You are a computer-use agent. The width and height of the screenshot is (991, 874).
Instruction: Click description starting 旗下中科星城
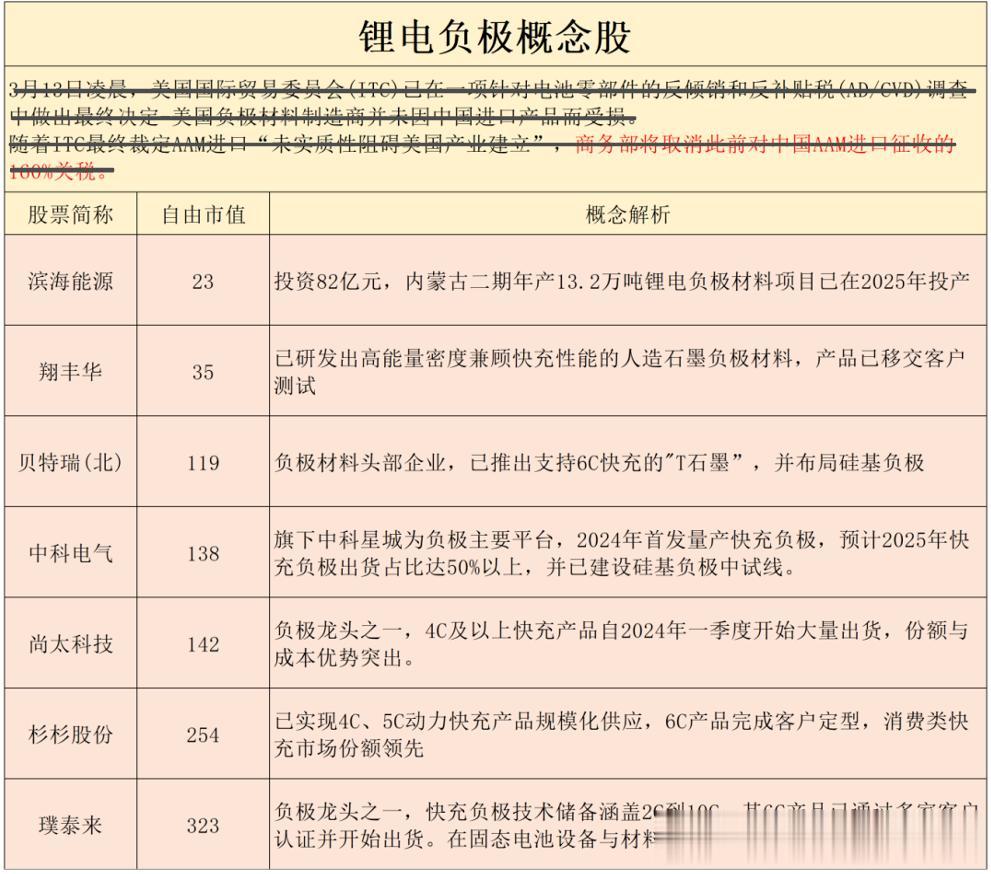pyautogui.click(x=622, y=554)
